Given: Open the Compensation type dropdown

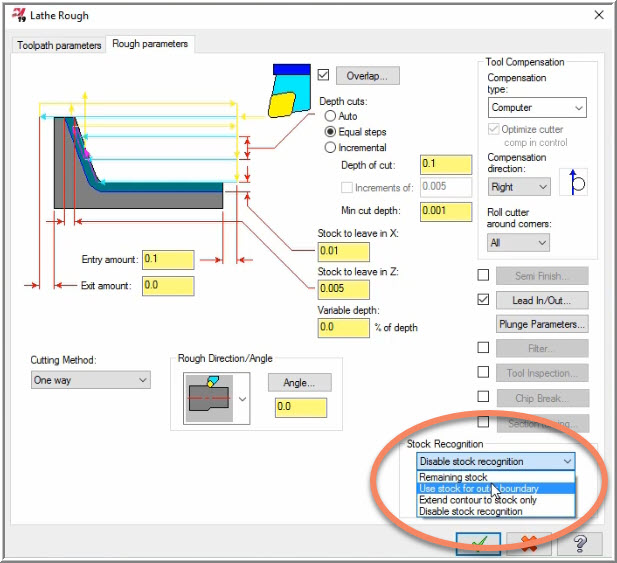Looking at the screenshot, I should coord(536,107).
